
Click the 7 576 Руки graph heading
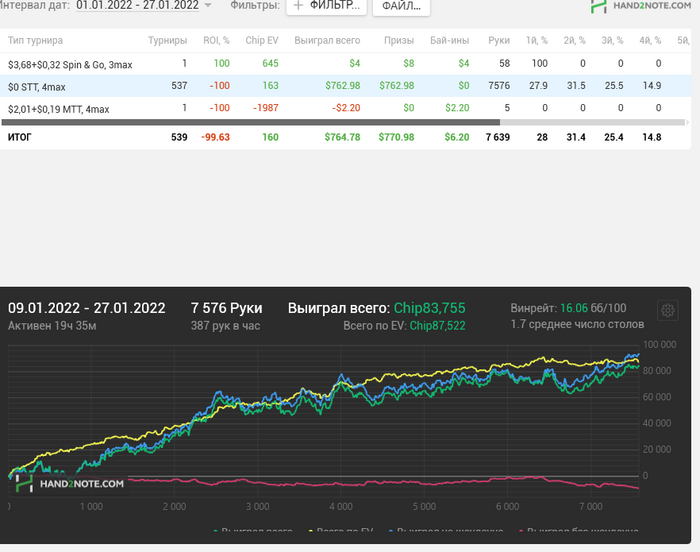(226, 308)
